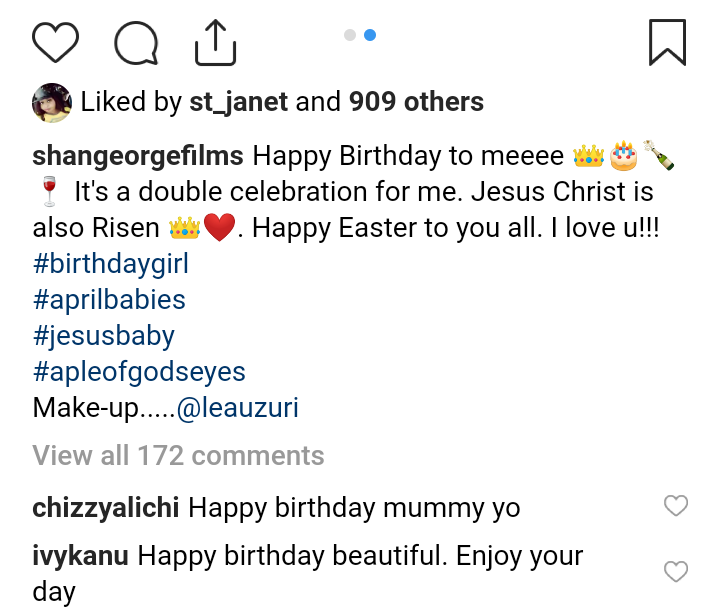
Task: Expand View all 172 comments
Action: [178, 456]
